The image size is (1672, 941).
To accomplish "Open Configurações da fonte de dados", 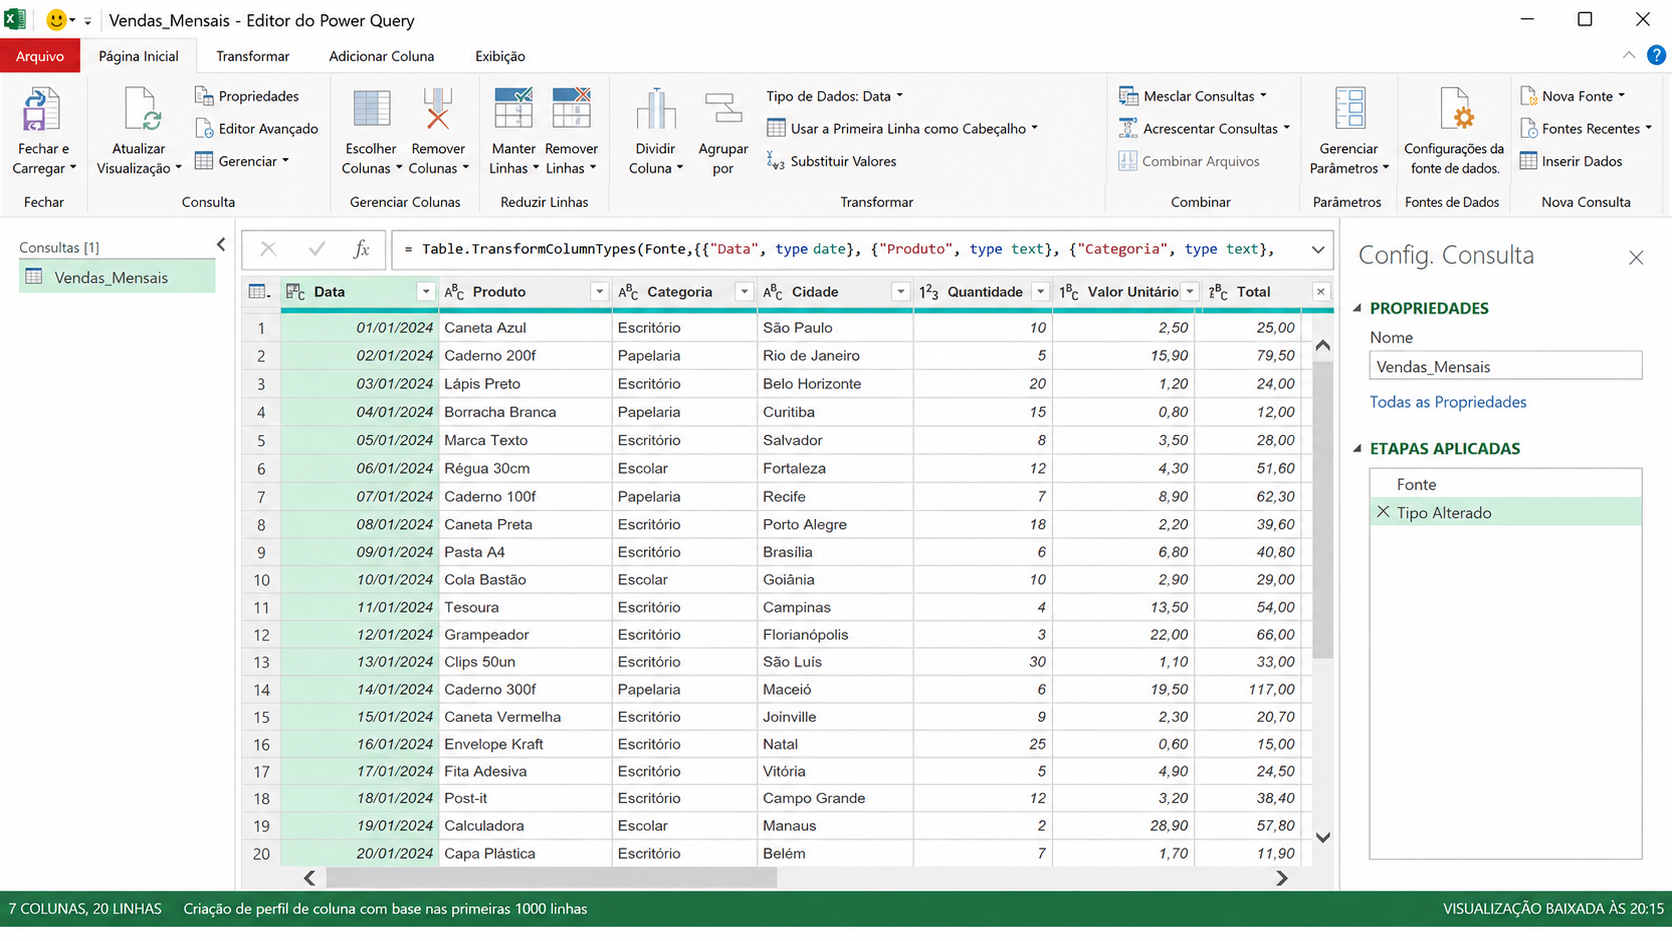I will (x=1453, y=133).
